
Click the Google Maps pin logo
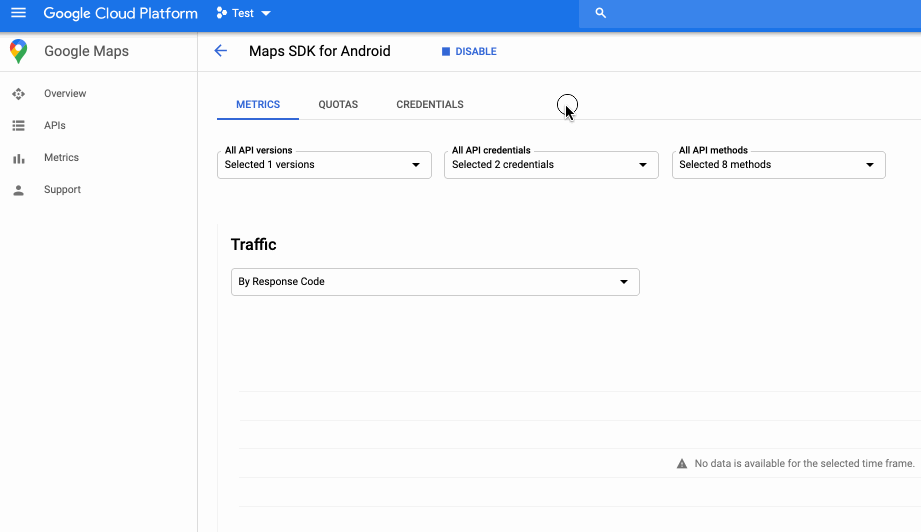(18, 51)
